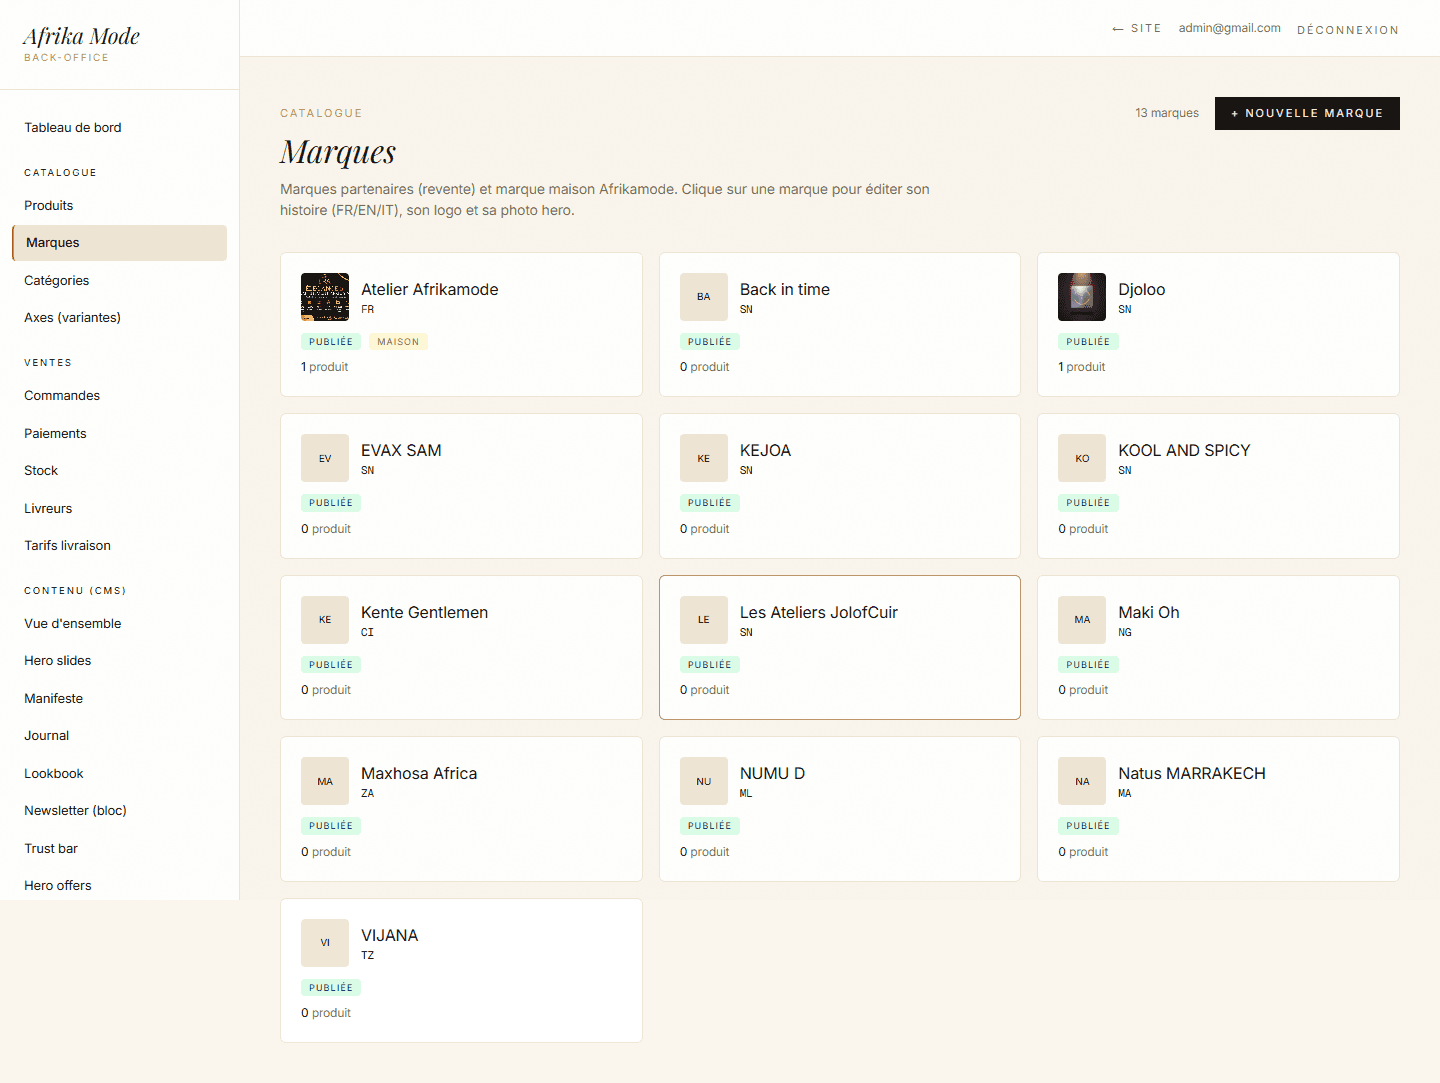Click the LE avatar of Les Ateliers JolofCuir
The image size is (1440, 1083).
(x=704, y=620)
